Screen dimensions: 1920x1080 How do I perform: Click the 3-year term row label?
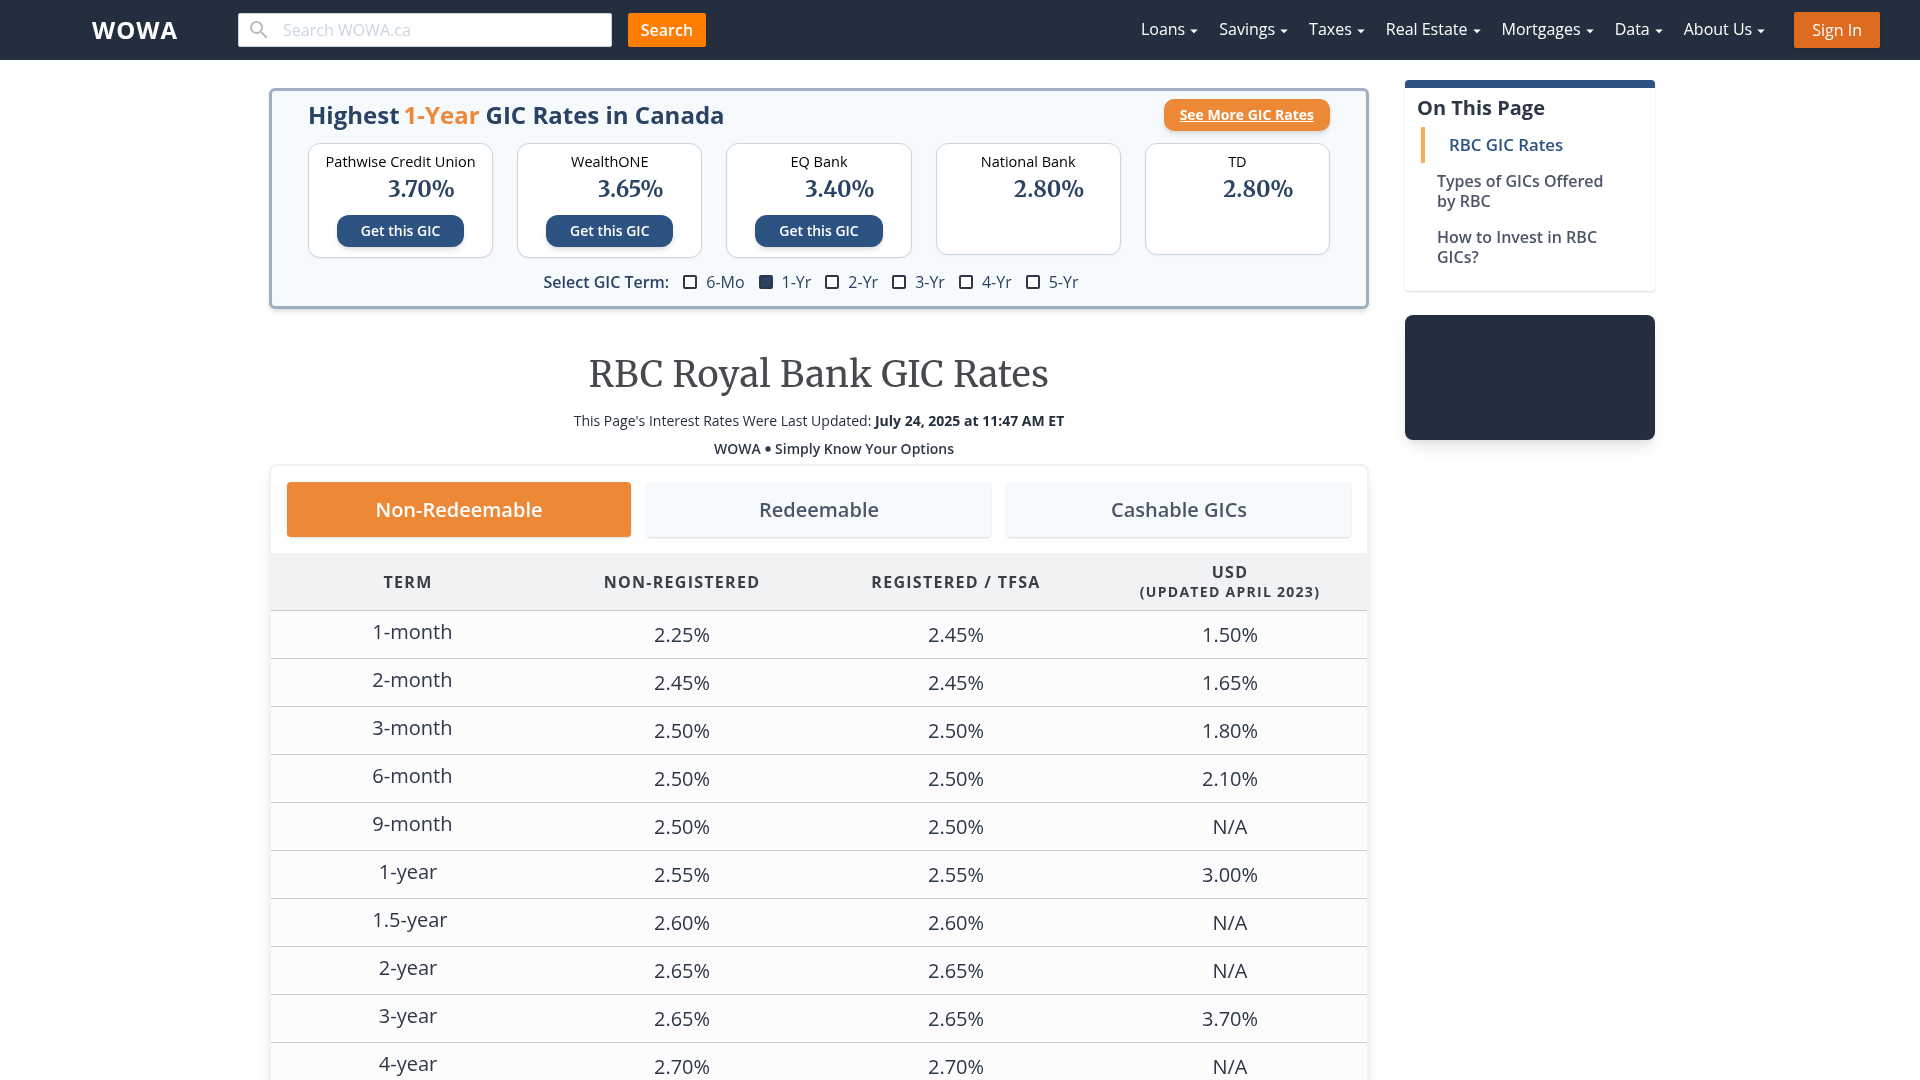coord(408,1016)
